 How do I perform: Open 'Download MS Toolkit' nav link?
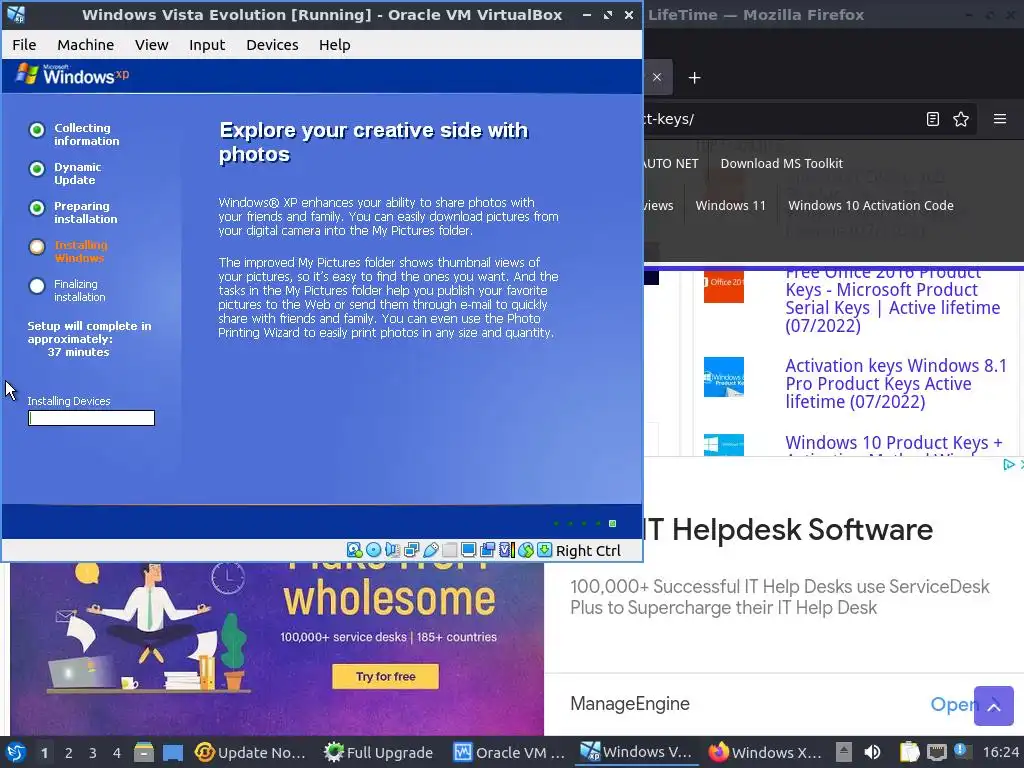click(781, 163)
